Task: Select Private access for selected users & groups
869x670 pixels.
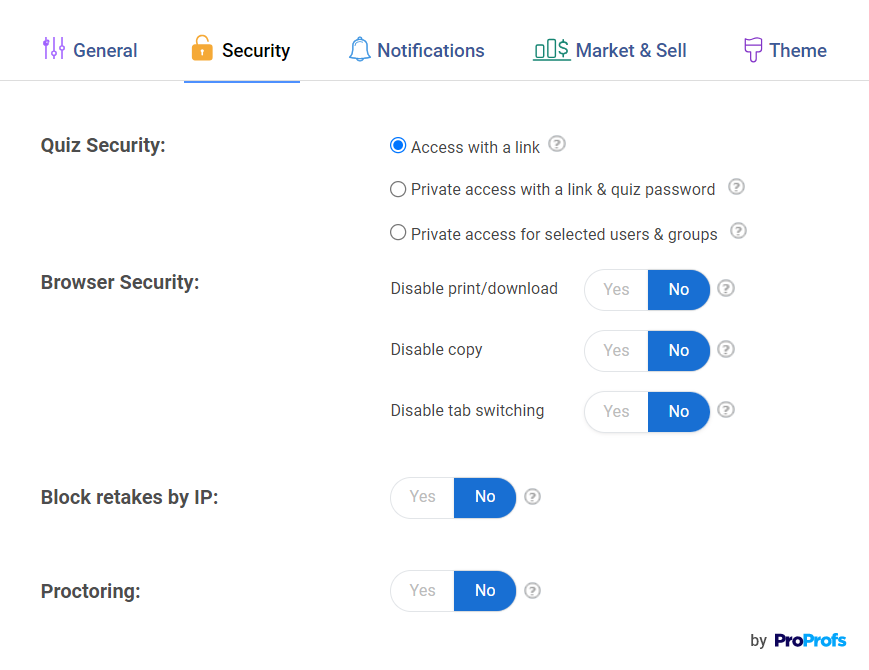Action: 398,233
